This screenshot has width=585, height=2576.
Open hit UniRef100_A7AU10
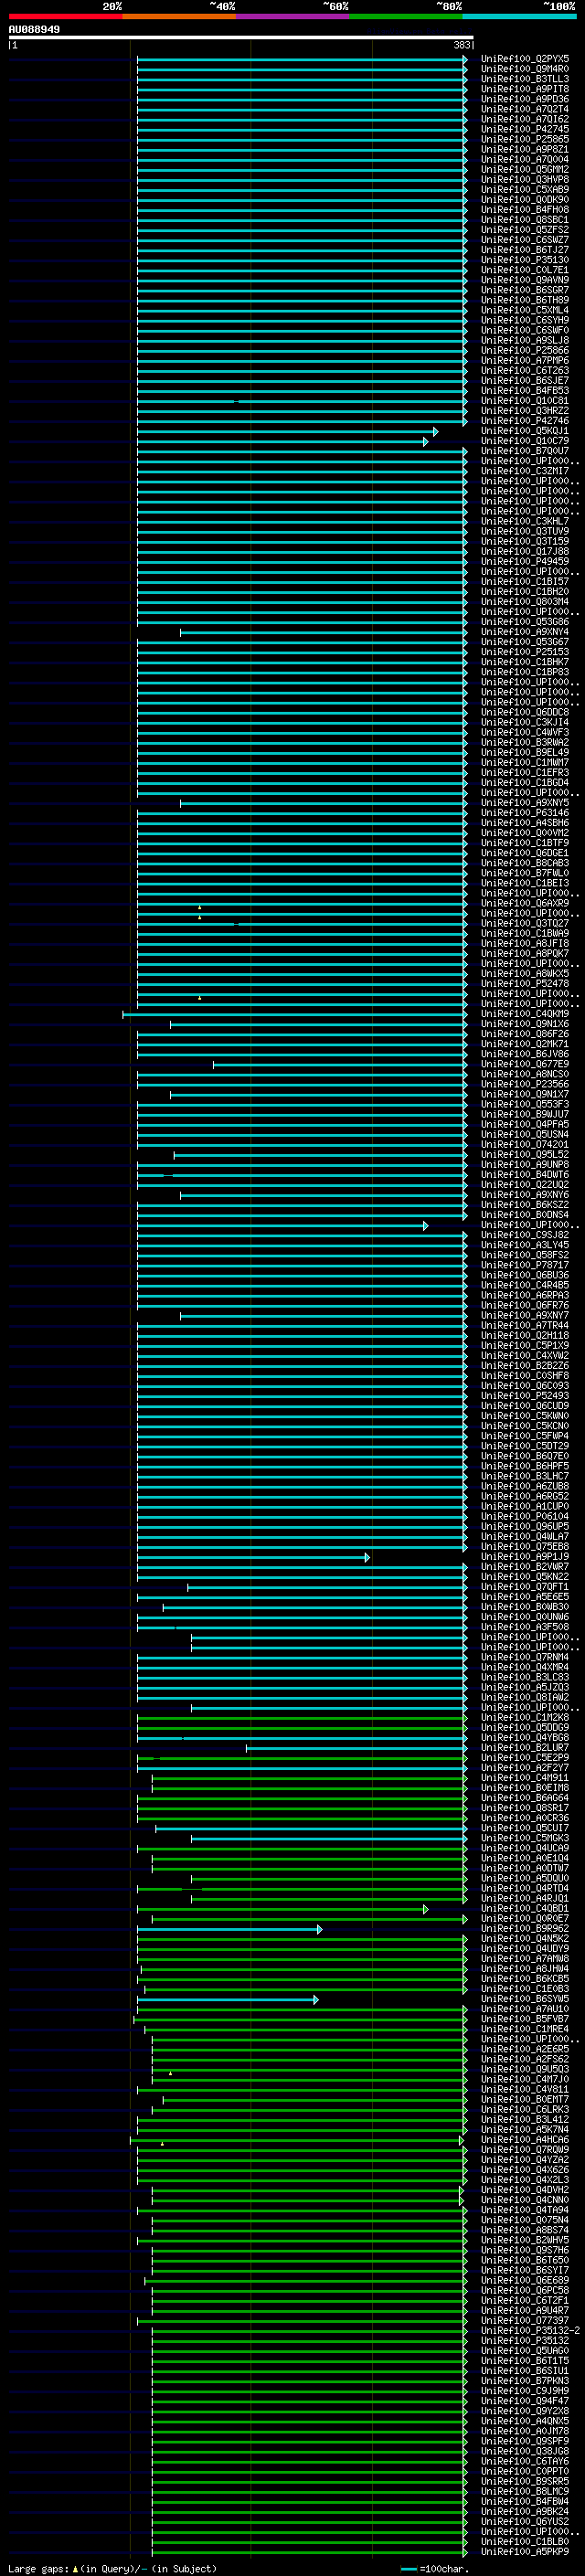pyautogui.click(x=525, y=2009)
